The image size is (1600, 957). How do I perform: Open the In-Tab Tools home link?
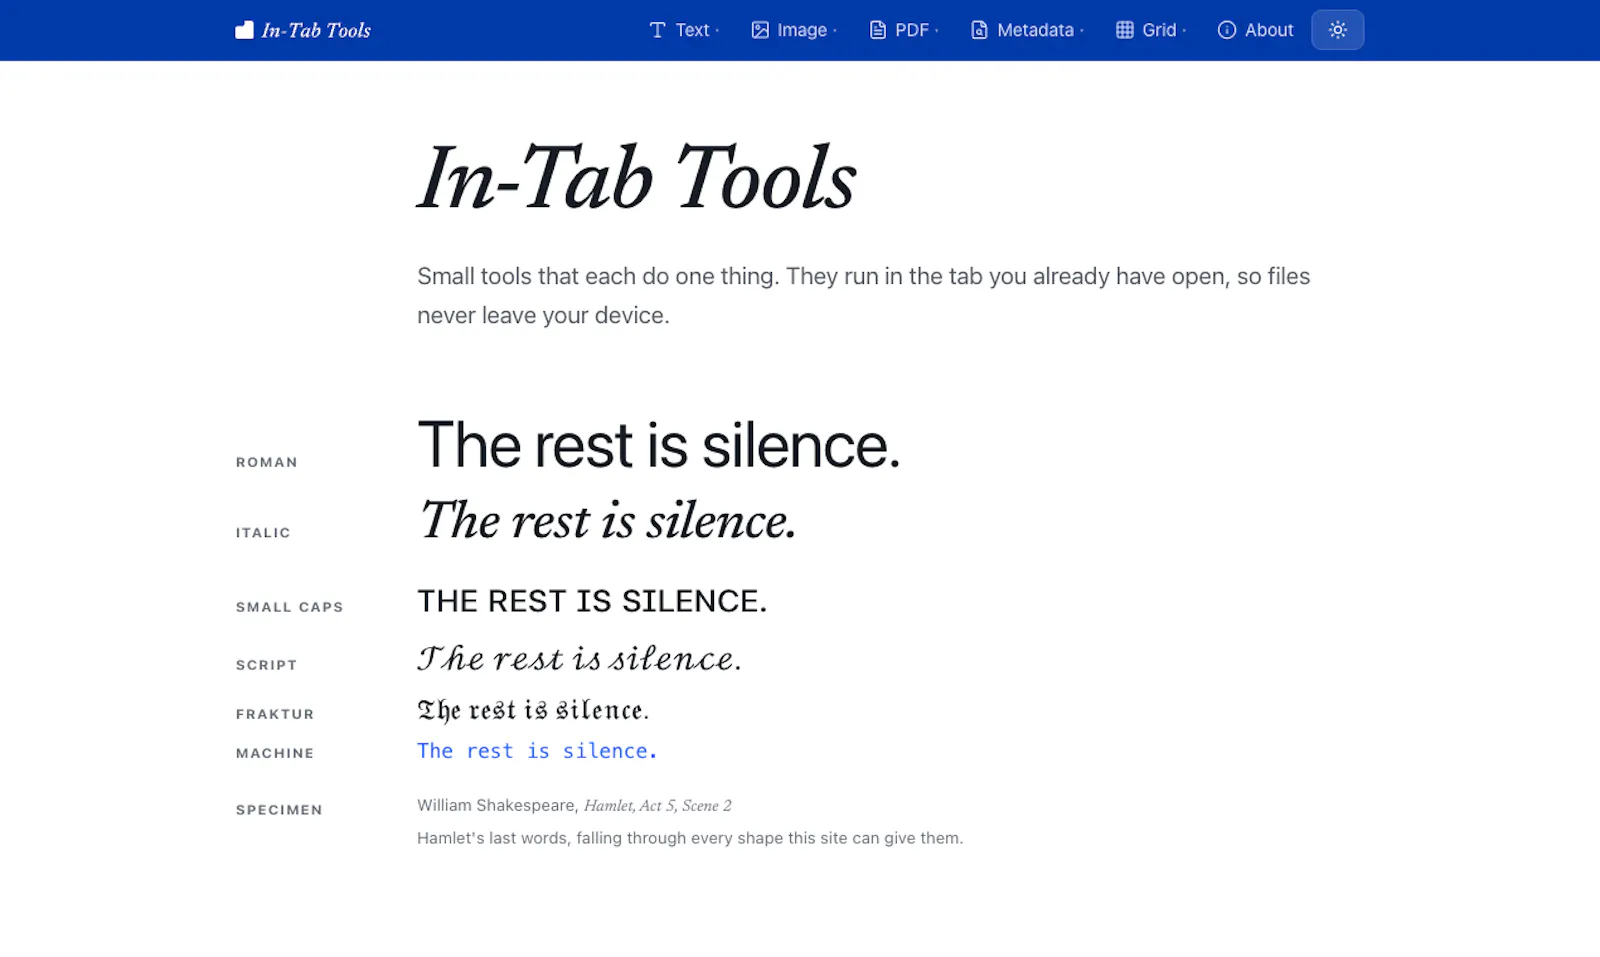(303, 30)
